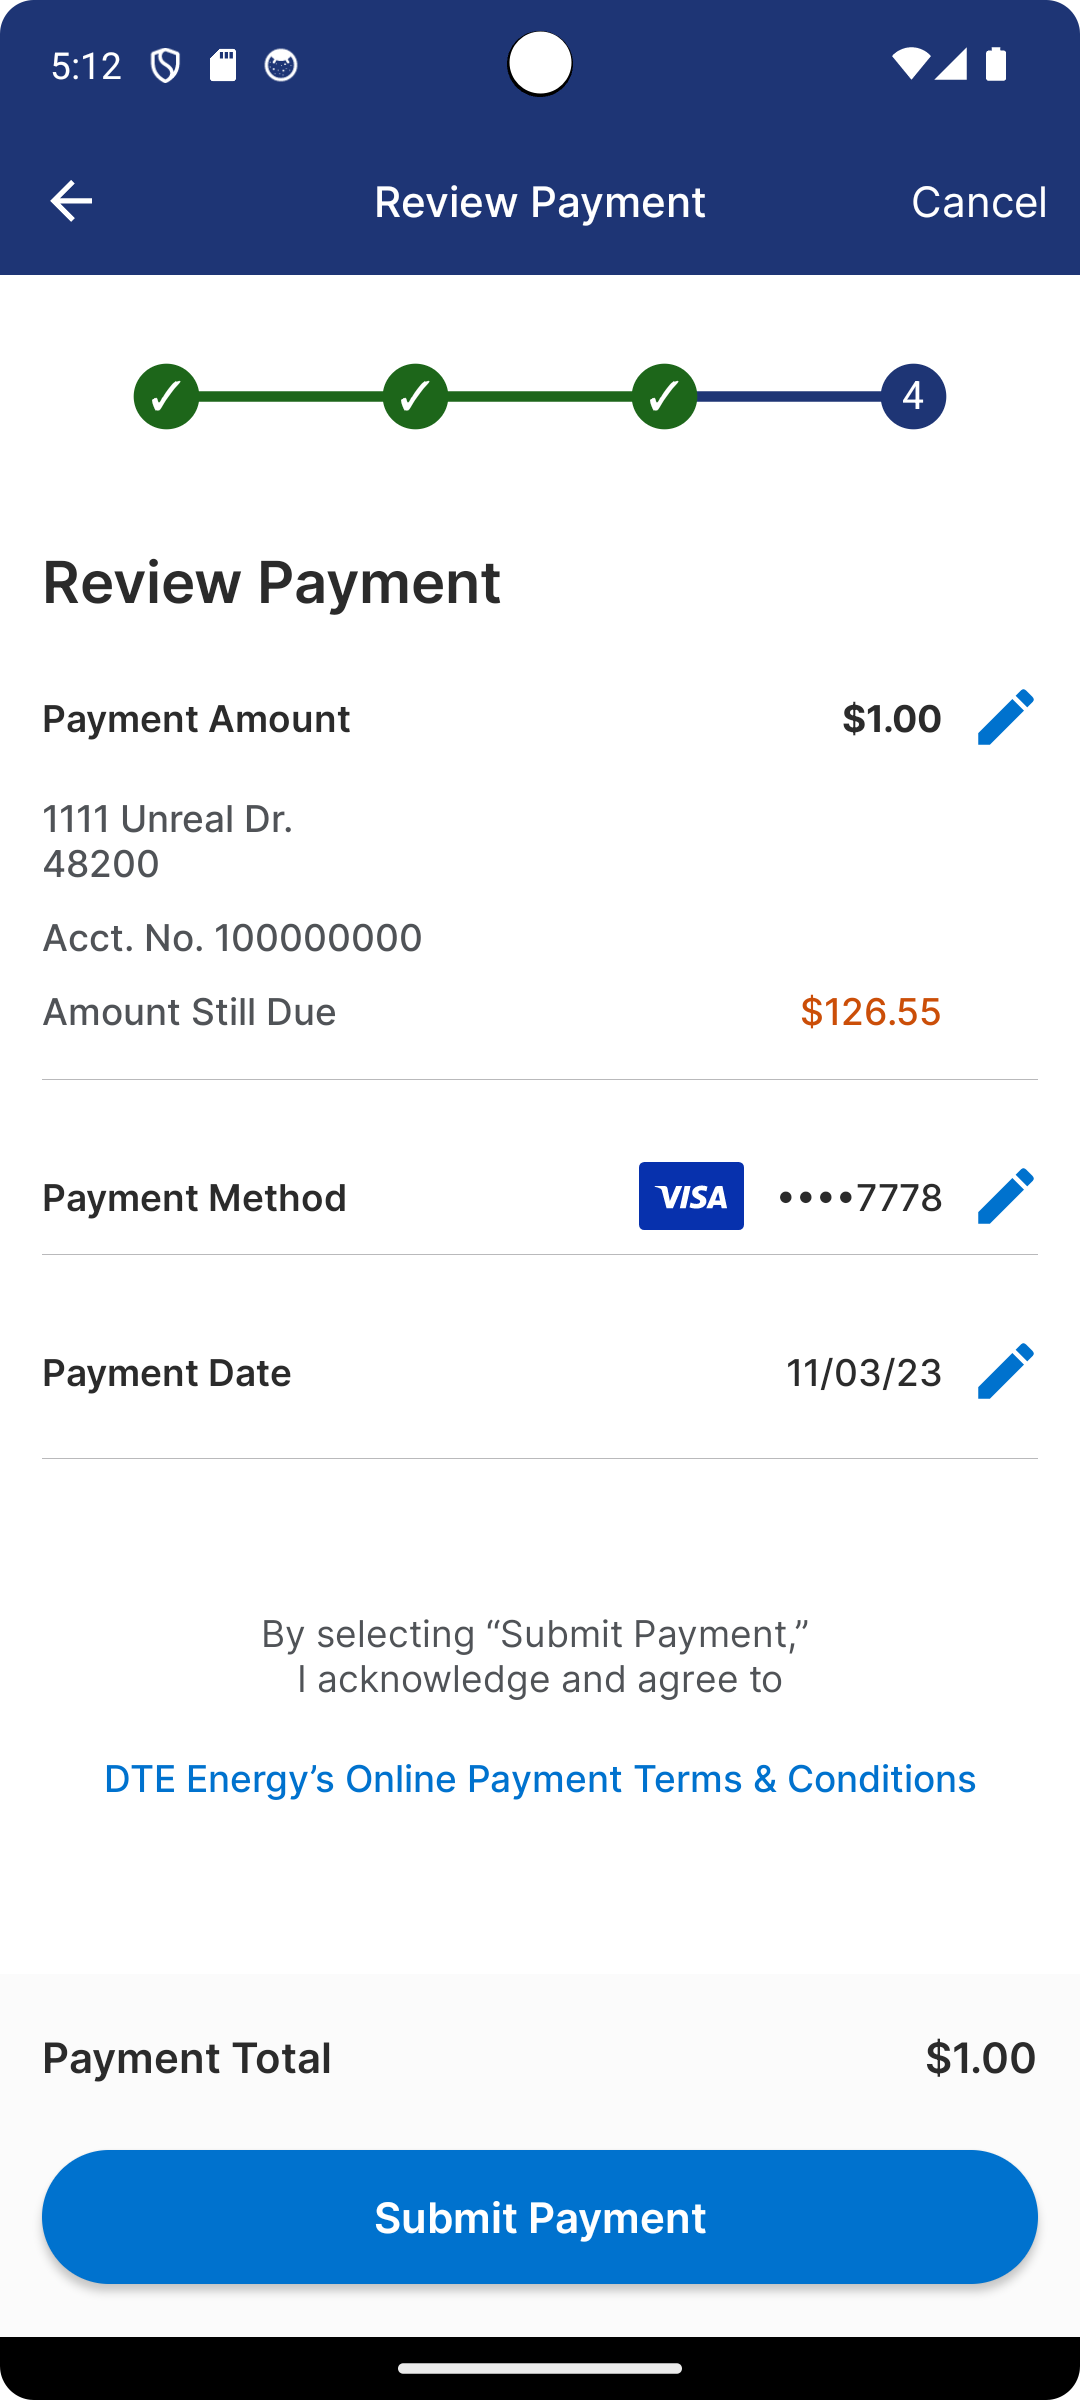Tap the VPN shield status bar icon
The width and height of the screenshot is (1080, 2400).
pos(165,66)
